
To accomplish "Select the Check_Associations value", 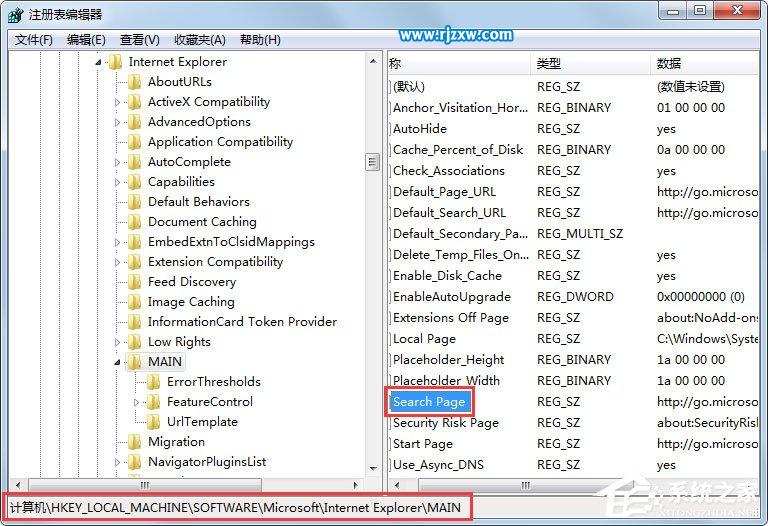I will (449, 171).
